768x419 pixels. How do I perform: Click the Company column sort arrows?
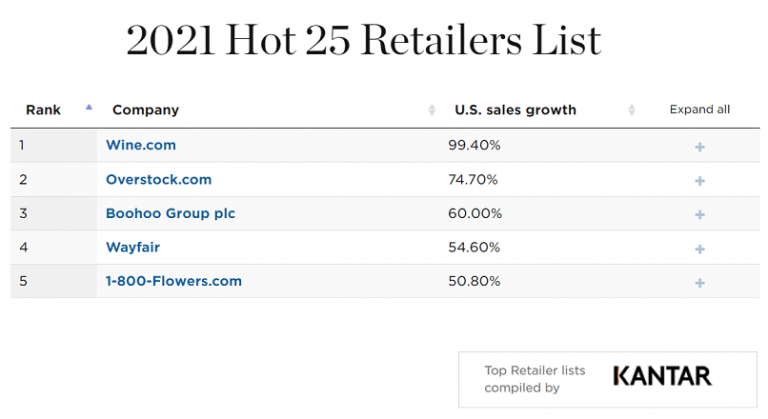tap(432, 110)
